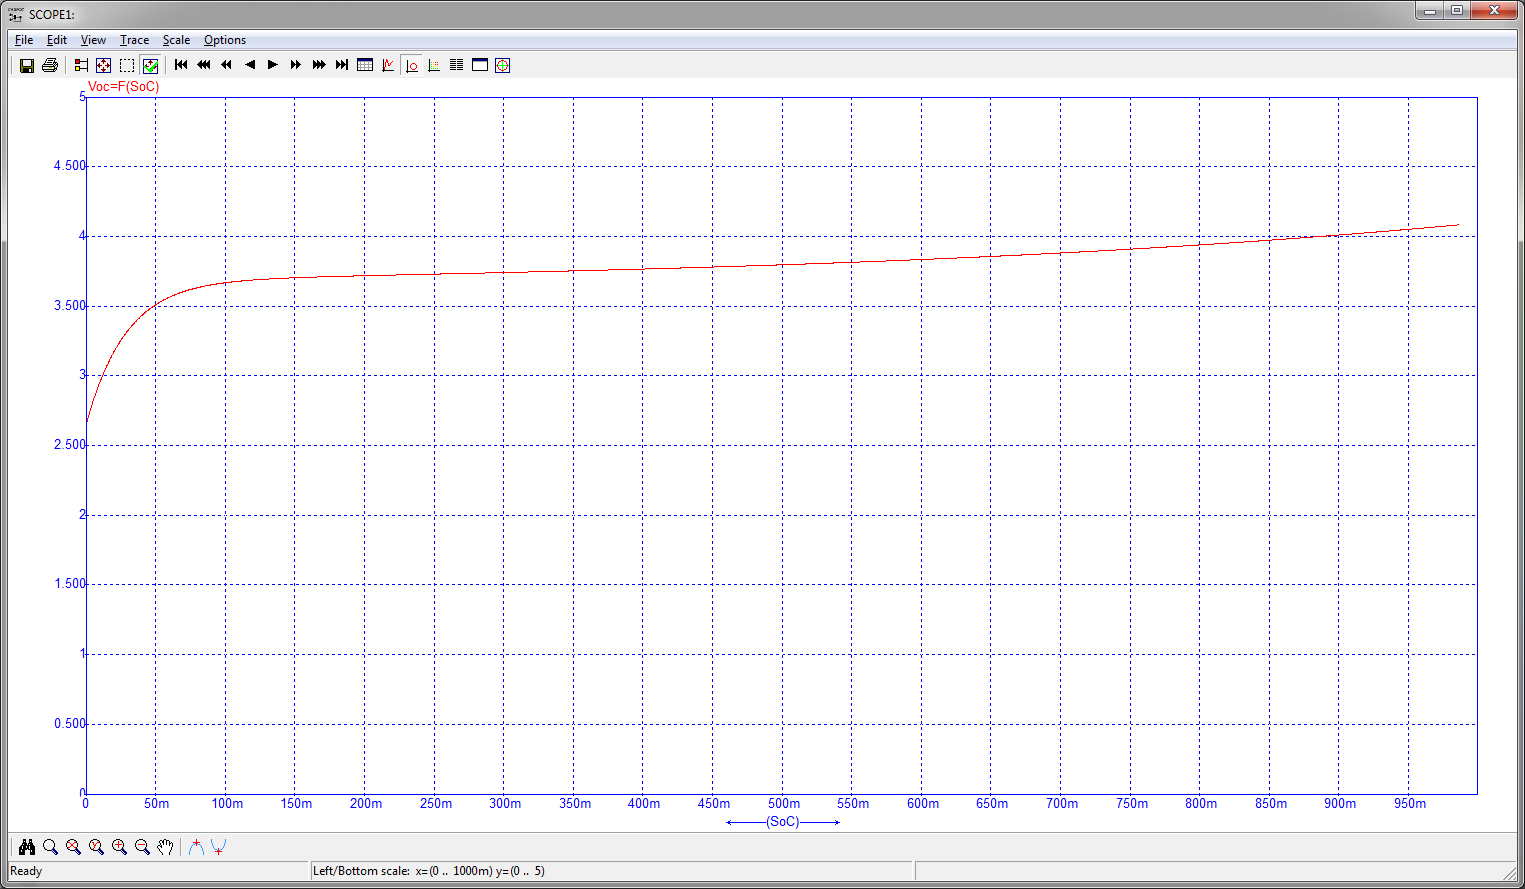Open the data table view icon
Image resolution: width=1525 pixels, height=889 pixels.
point(365,65)
